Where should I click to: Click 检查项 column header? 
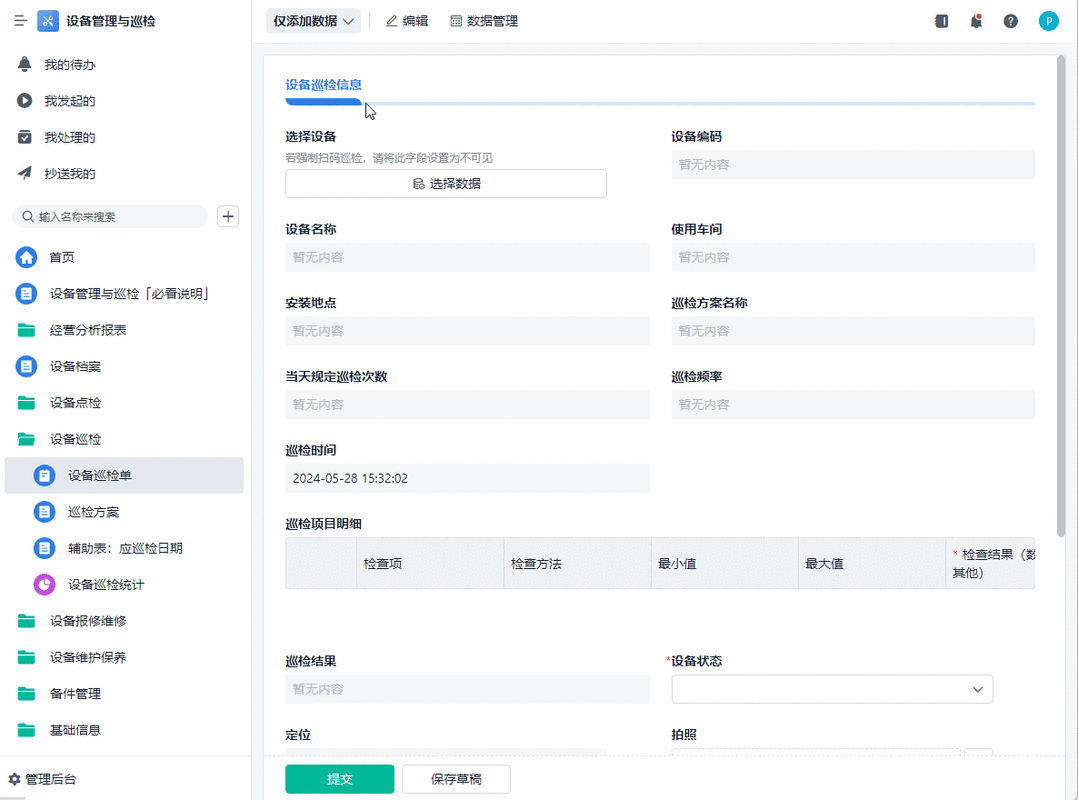430,564
